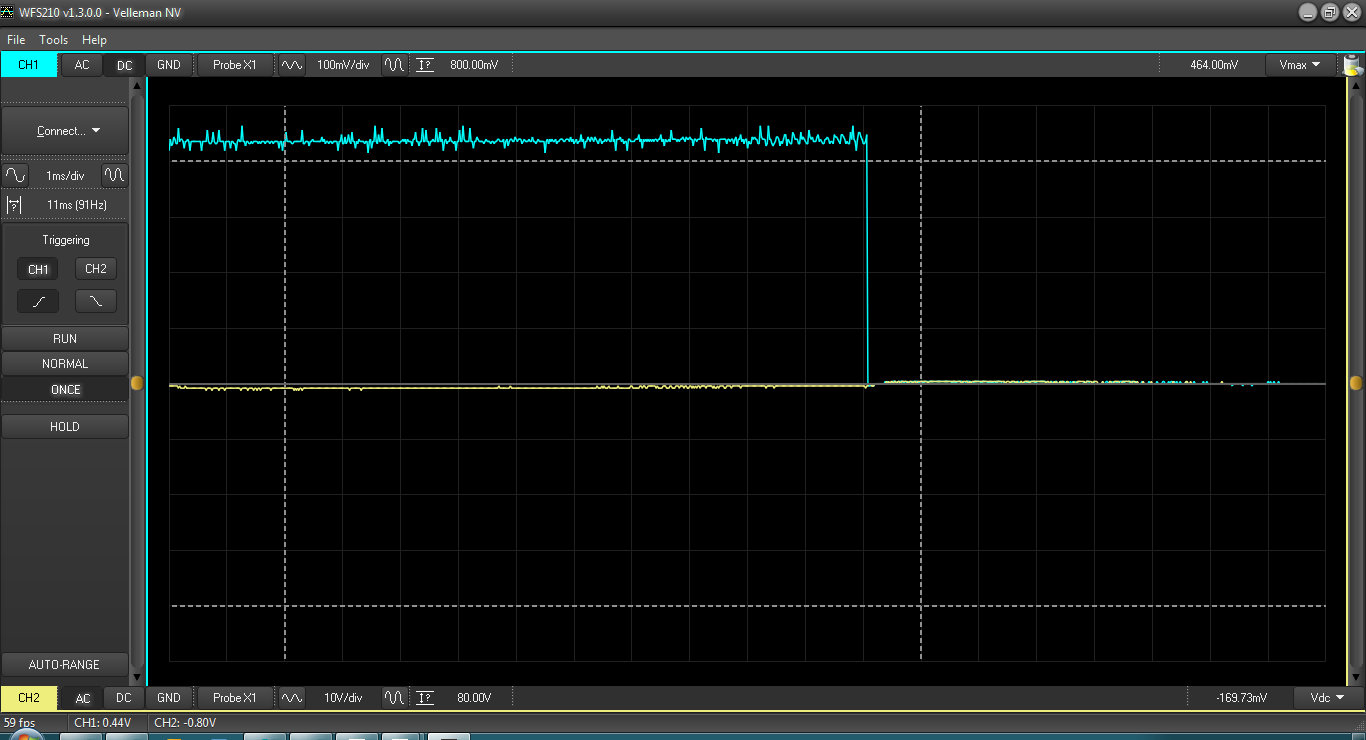
Task: Toggle CH1 Probe X1 setting
Action: coord(235,65)
